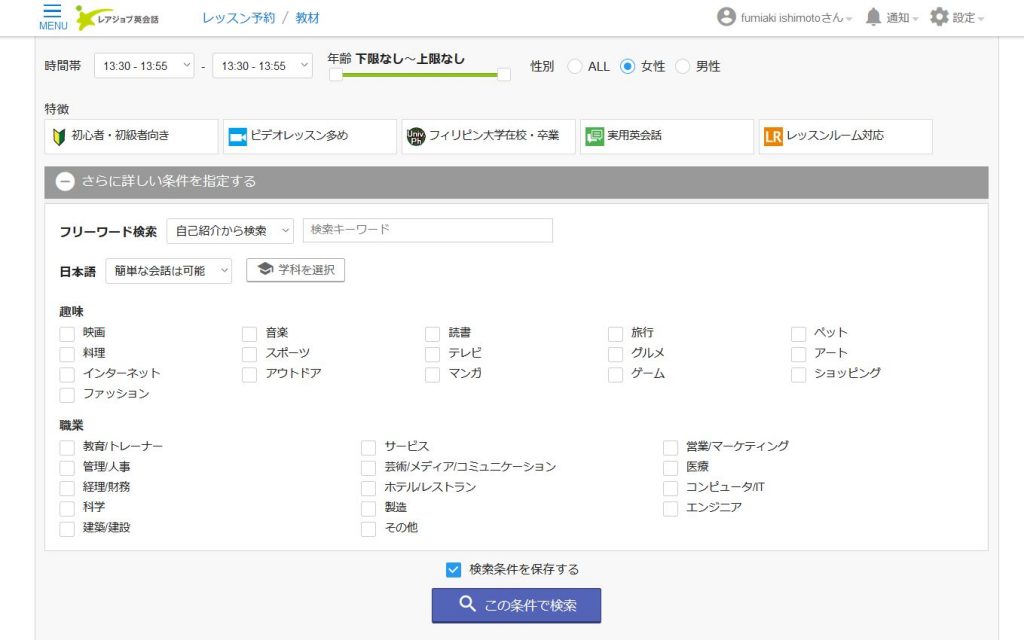This screenshot has width=1024, height=640.
Task: Uncheck 検索条件を保存する checkbox
Action: tap(453, 570)
